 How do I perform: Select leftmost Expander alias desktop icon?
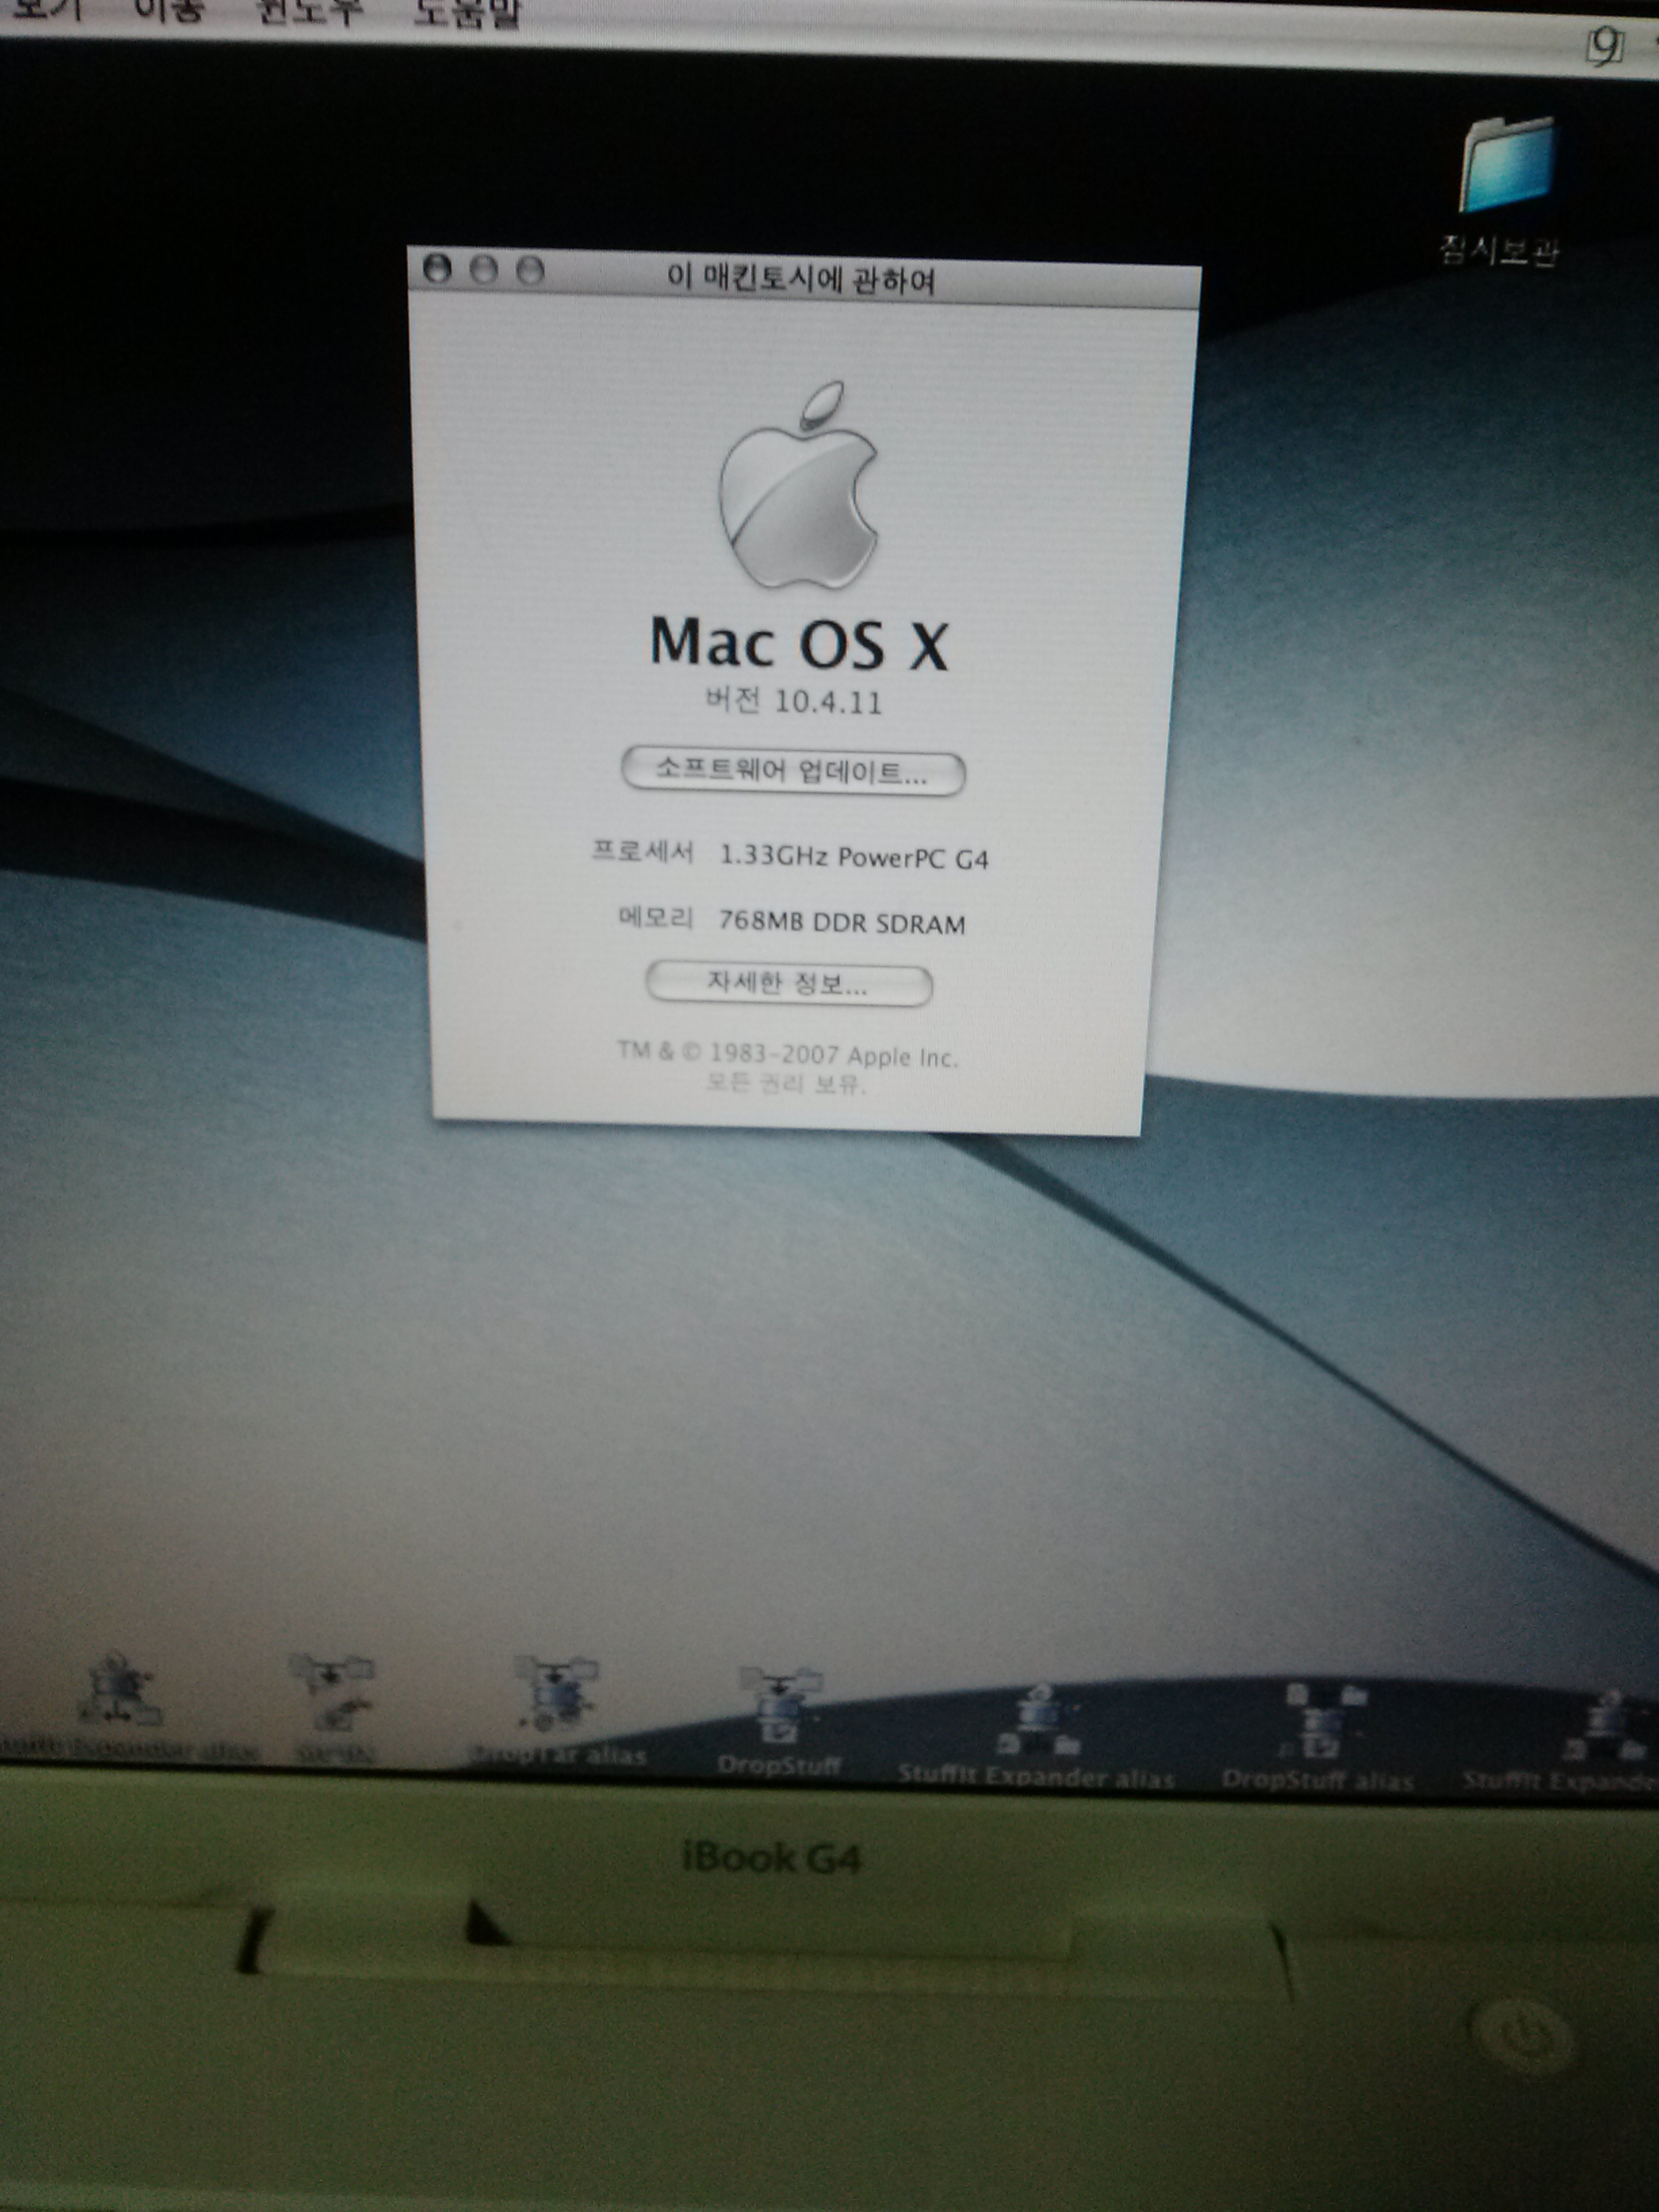tap(122, 1690)
